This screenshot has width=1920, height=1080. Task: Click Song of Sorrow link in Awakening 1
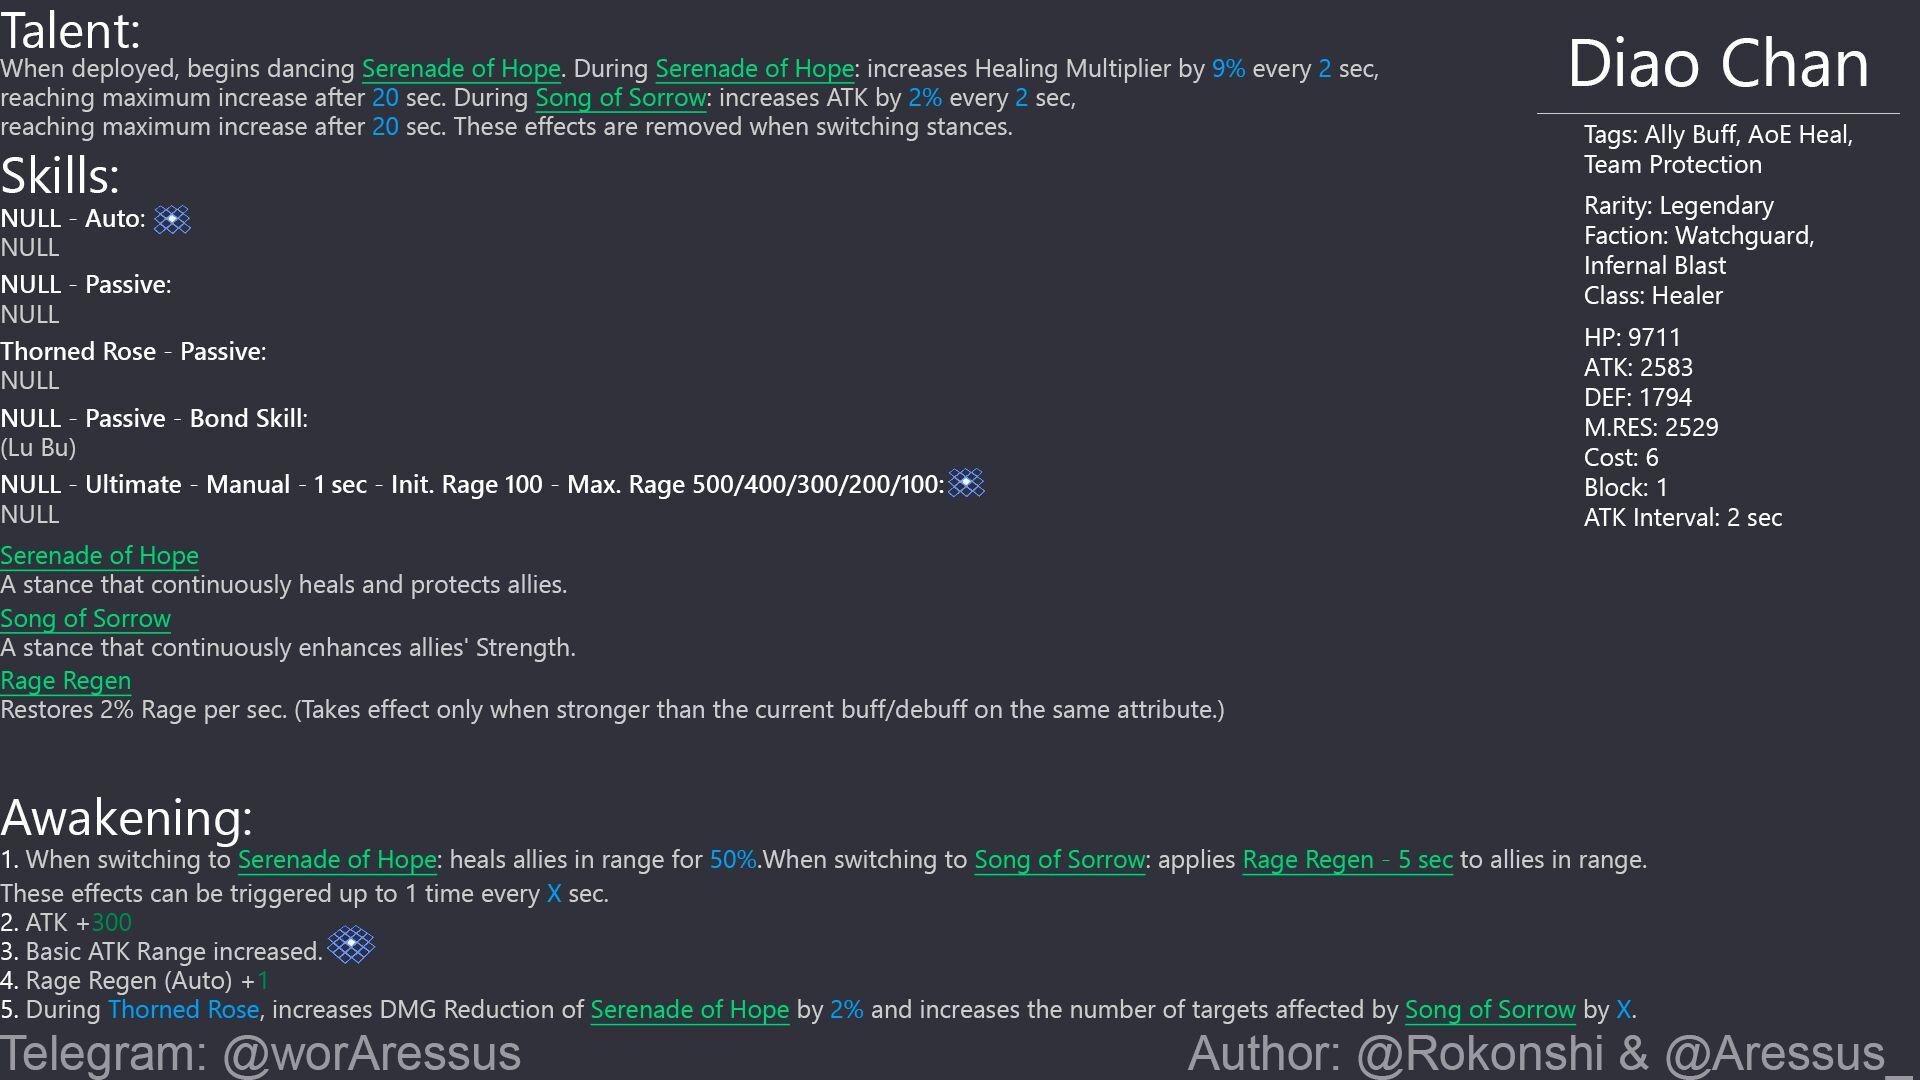coord(1059,860)
